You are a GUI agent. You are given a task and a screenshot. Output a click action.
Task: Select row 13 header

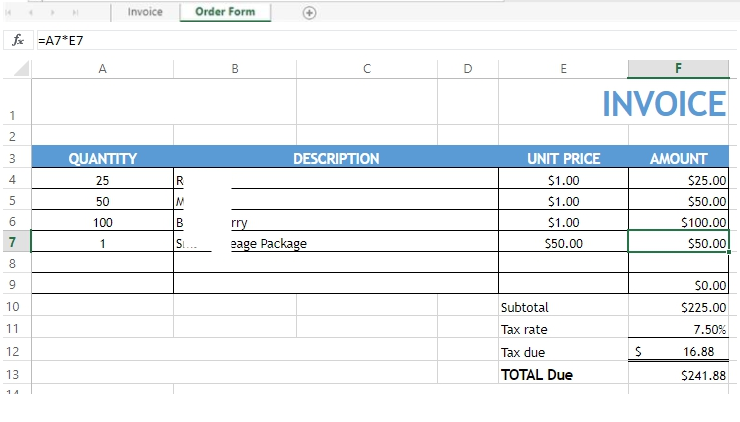[x=17, y=373]
